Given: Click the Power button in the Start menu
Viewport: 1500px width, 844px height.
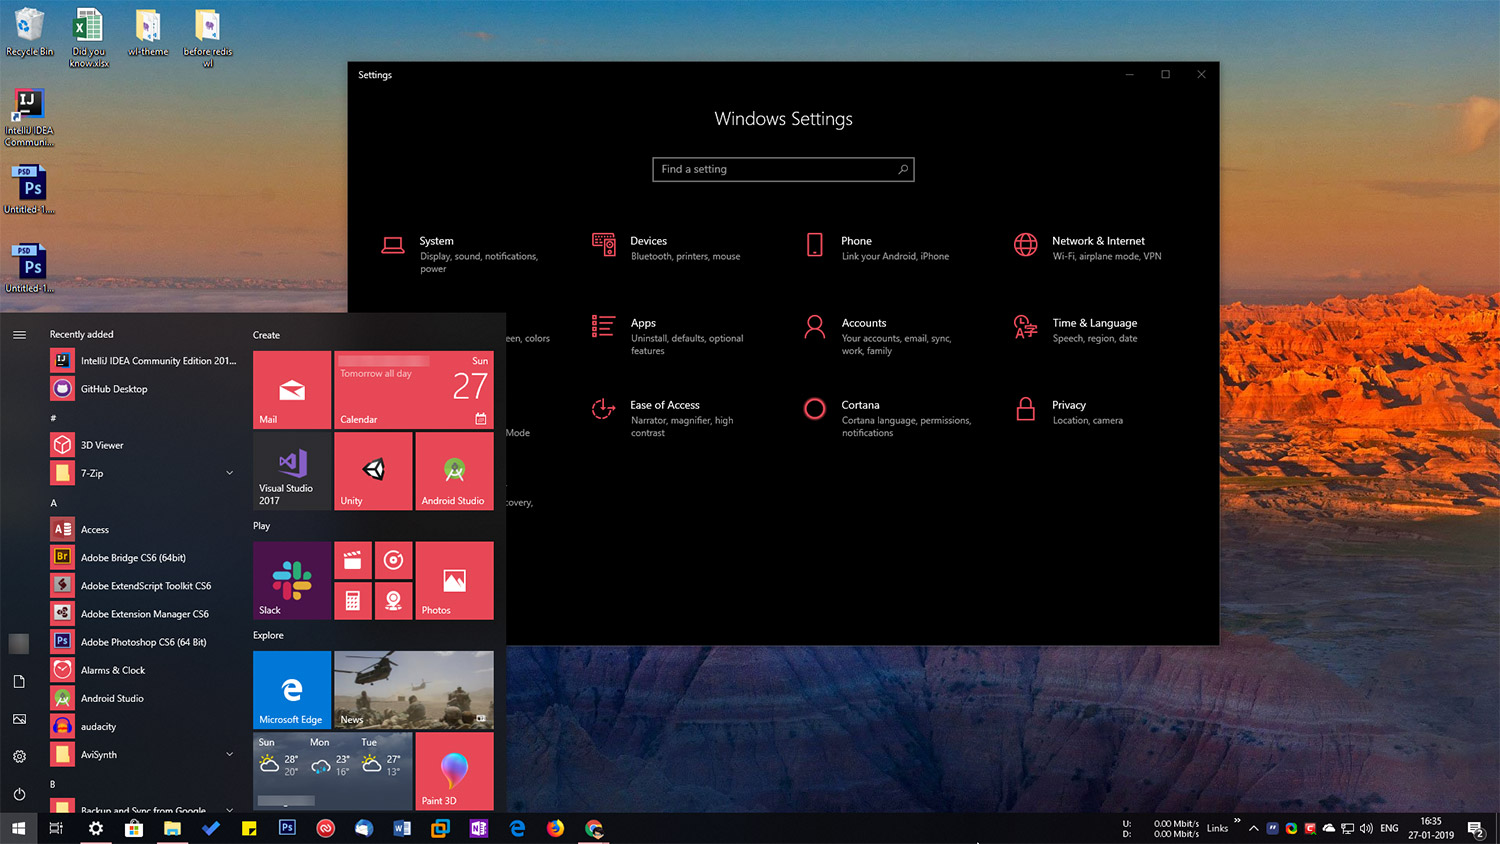Looking at the screenshot, I should coord(18,793).
